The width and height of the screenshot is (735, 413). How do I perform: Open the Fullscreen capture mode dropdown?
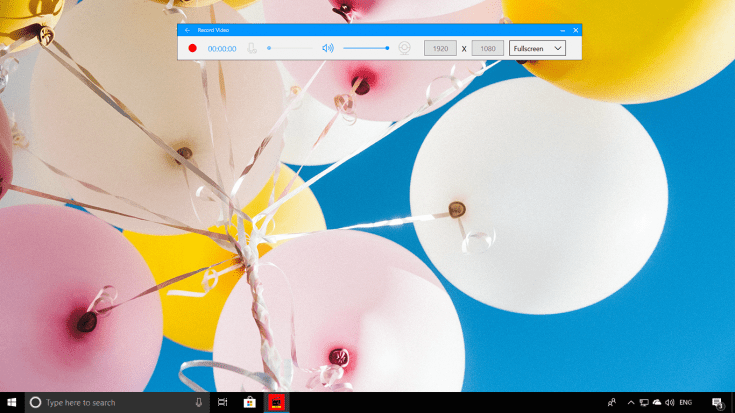tap(537, 48)
